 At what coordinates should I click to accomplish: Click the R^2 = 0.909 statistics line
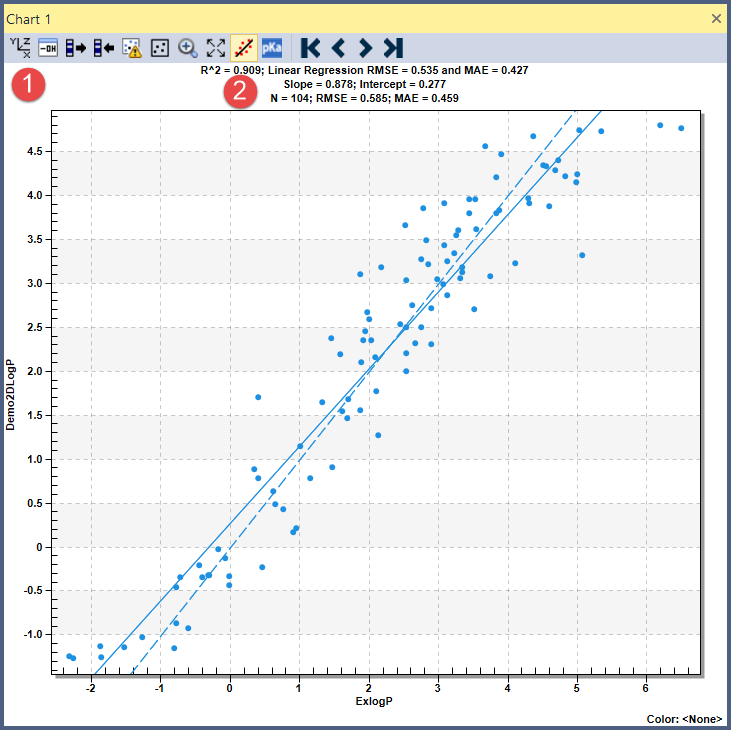pyautogui.click(x=365, y=70)
